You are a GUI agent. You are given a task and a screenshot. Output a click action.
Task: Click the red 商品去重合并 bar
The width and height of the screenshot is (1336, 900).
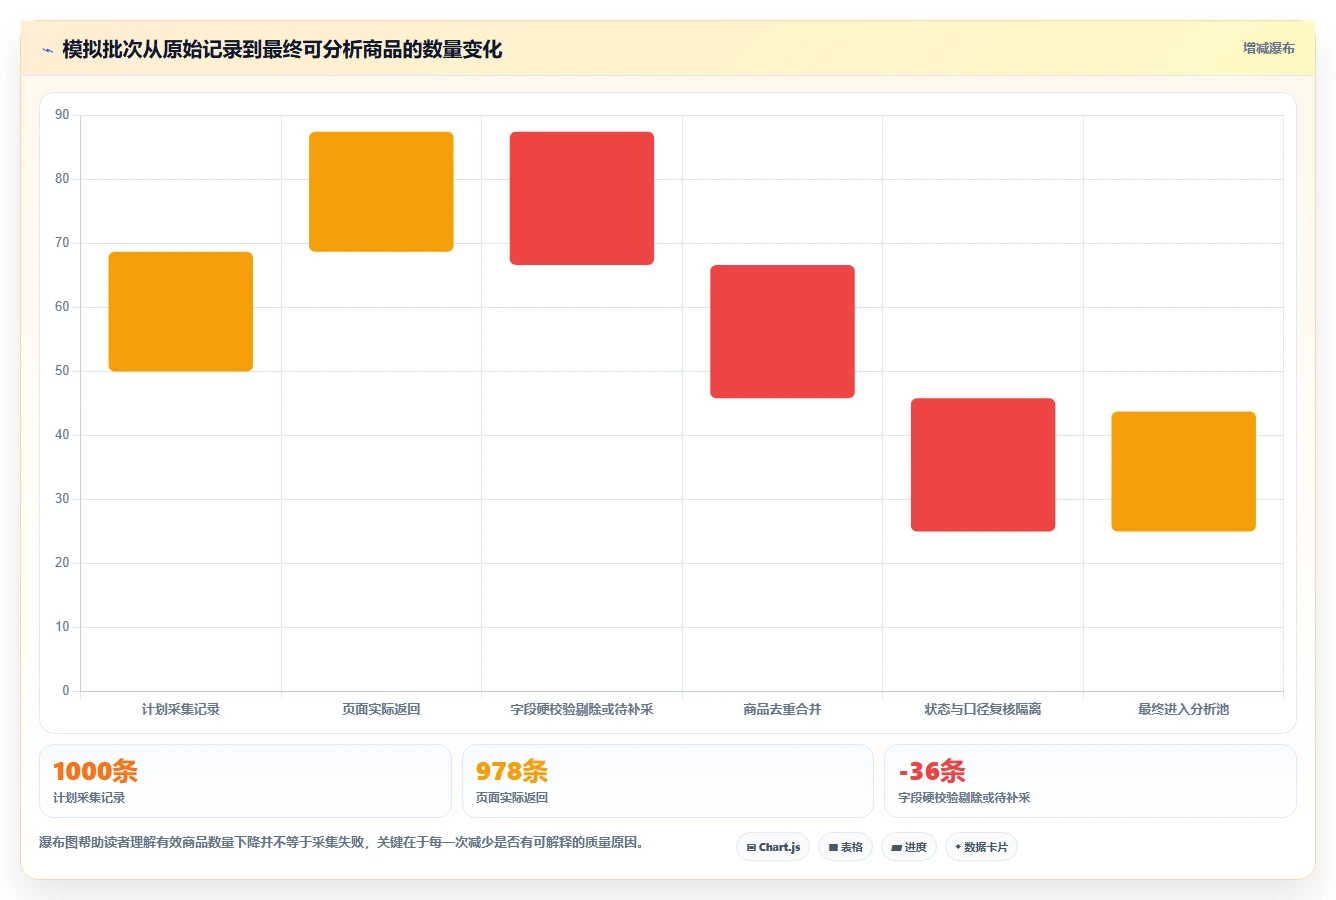[x=782, y=332]
